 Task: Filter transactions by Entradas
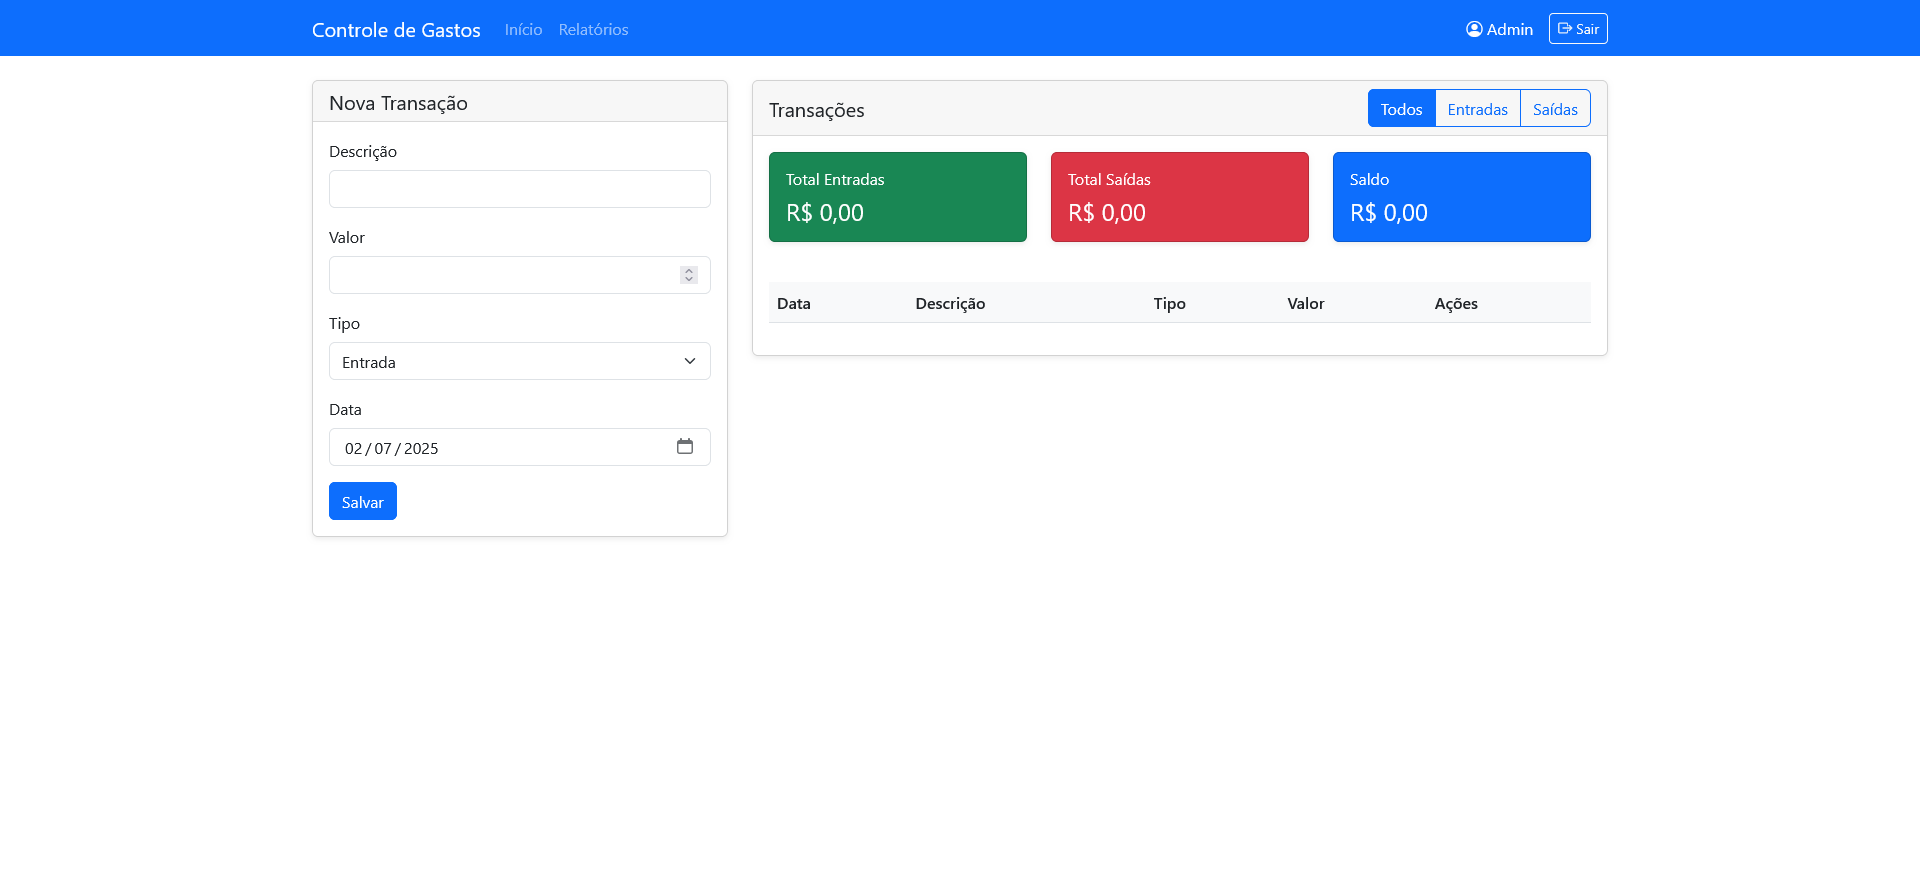(x=1477, y=109)
